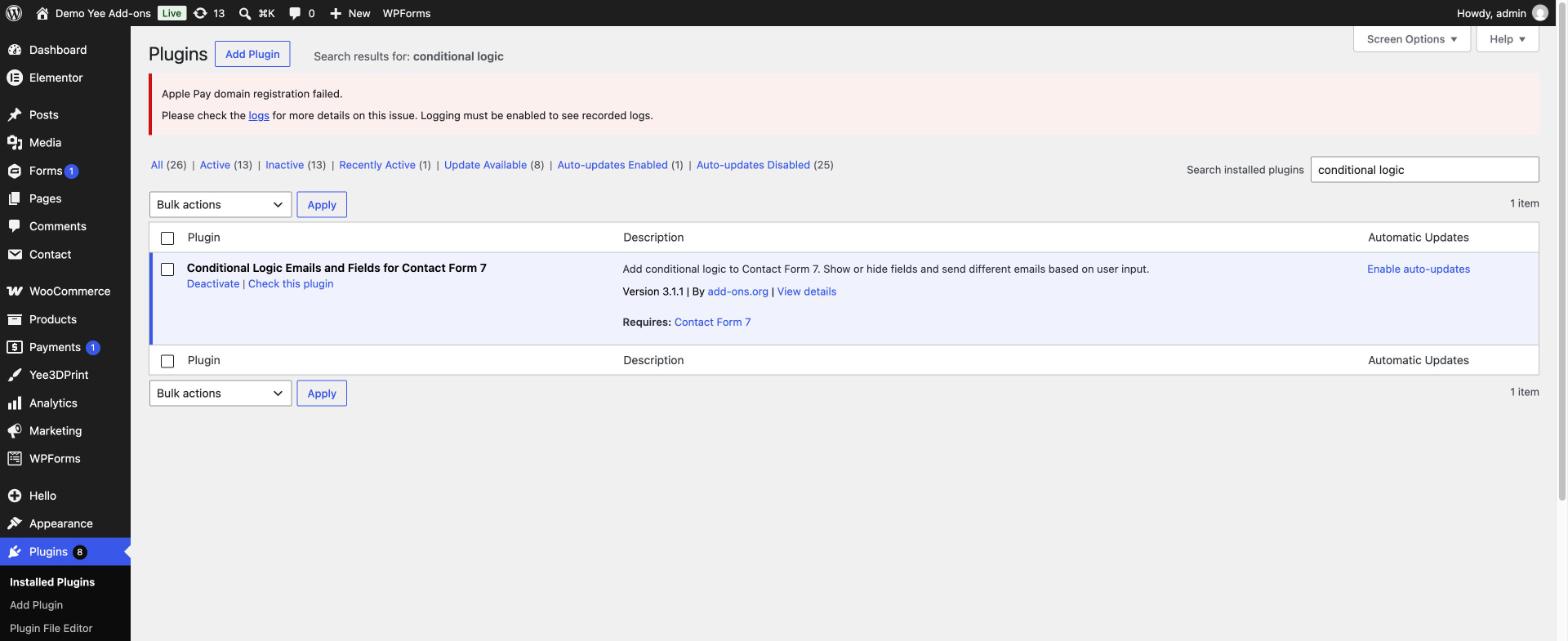
Task: Deactivate the Conditional Logic plugin
Action: pos(213,284)
